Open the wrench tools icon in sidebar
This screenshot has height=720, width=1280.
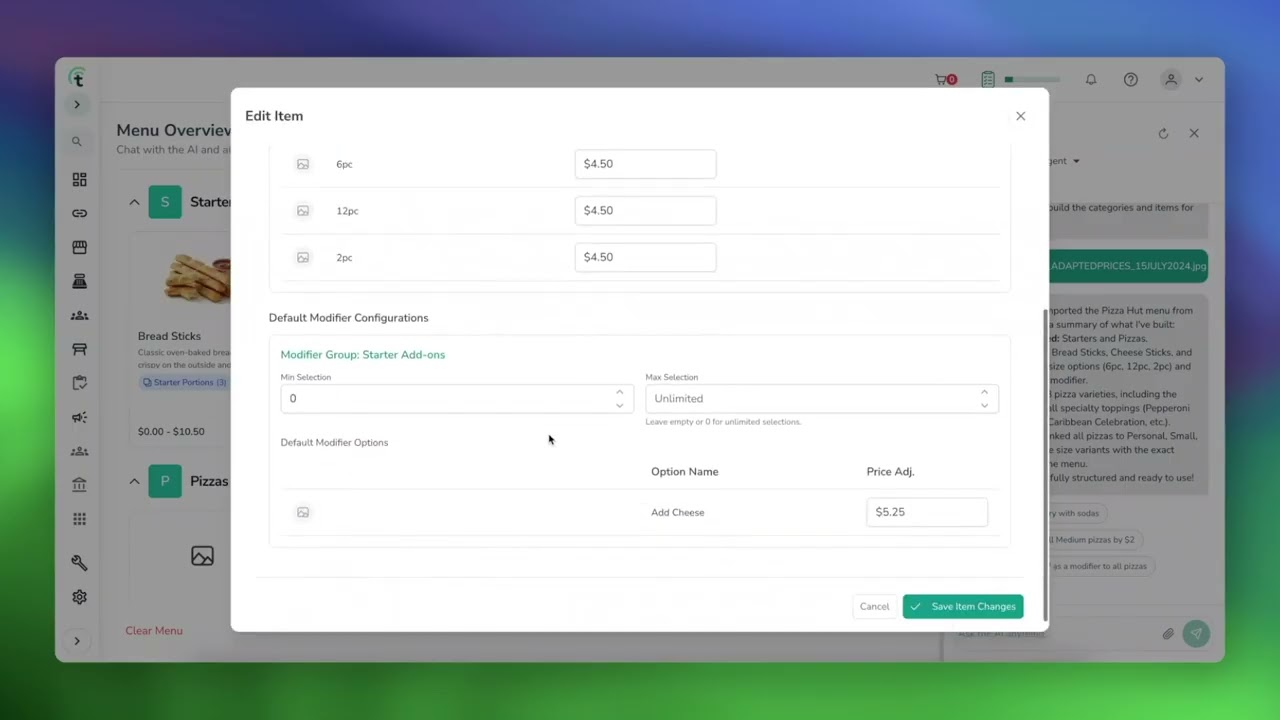point(79,563)
